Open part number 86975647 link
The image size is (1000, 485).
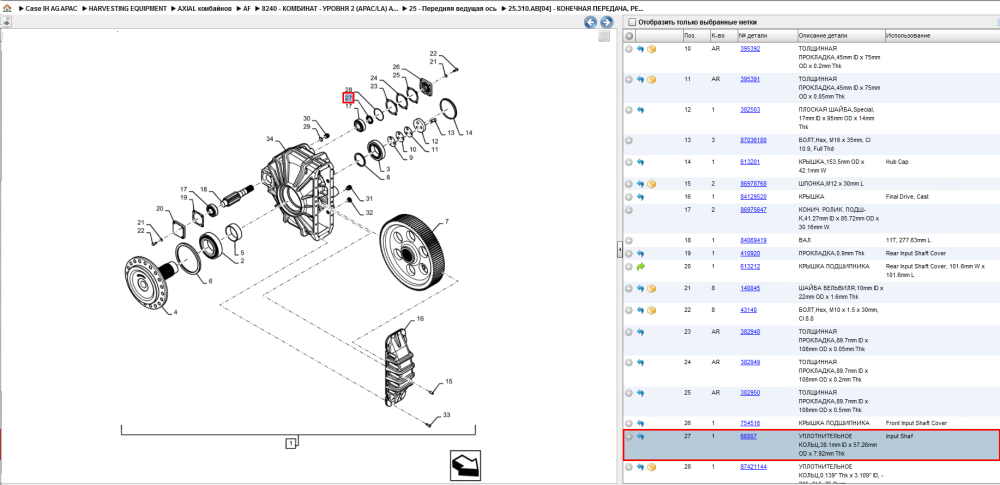pyautogui.click(x=753, y=210)
